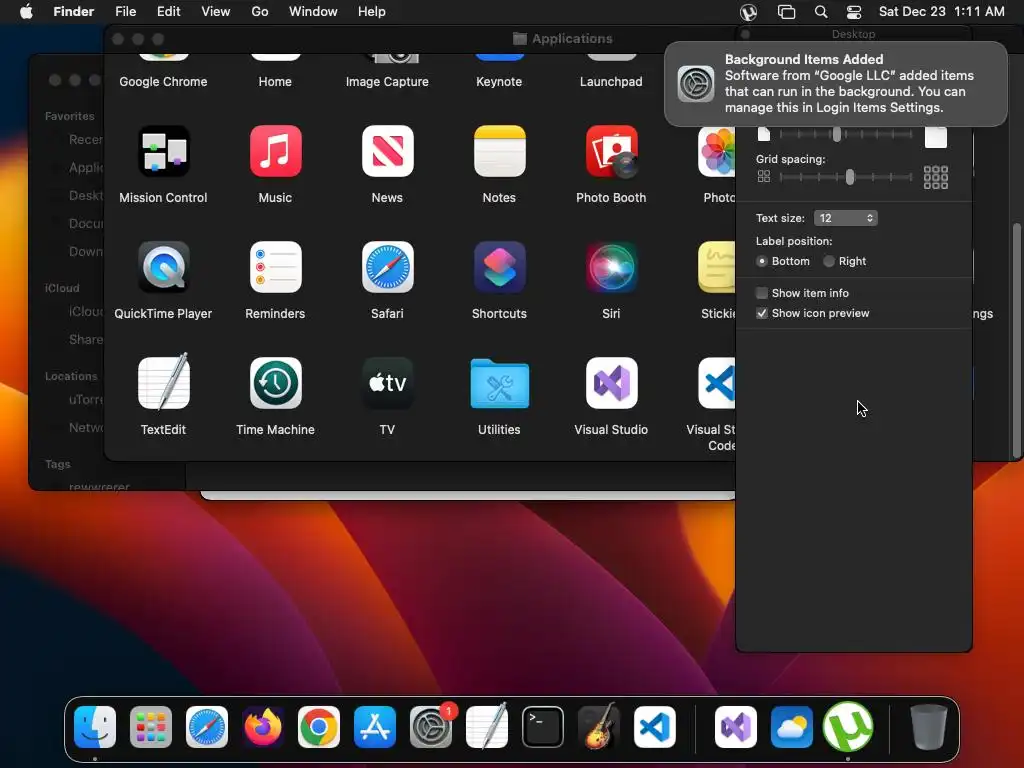
Task: Open the Music app icon
Action: point(275,151)
